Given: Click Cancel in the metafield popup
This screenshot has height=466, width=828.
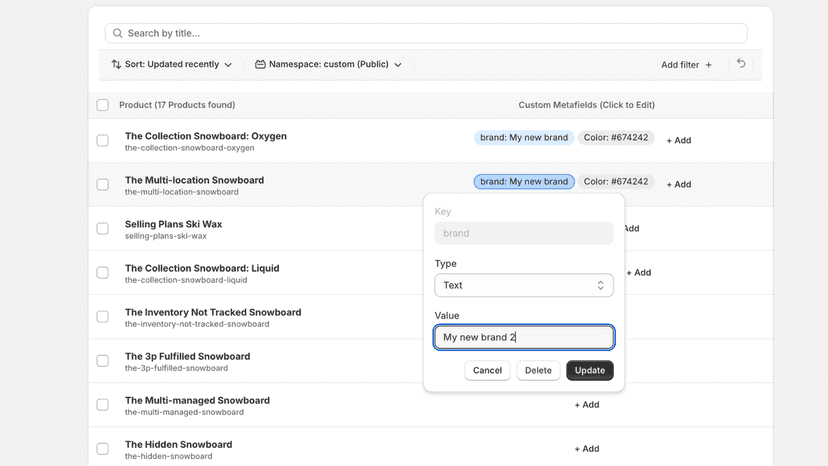Looking at the screenshot, I should (487, 370).
